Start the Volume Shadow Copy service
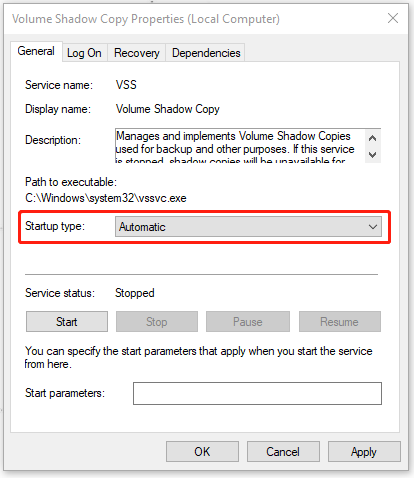The height and width of the screenshot is (478, 414). click(x=67, y=322)
